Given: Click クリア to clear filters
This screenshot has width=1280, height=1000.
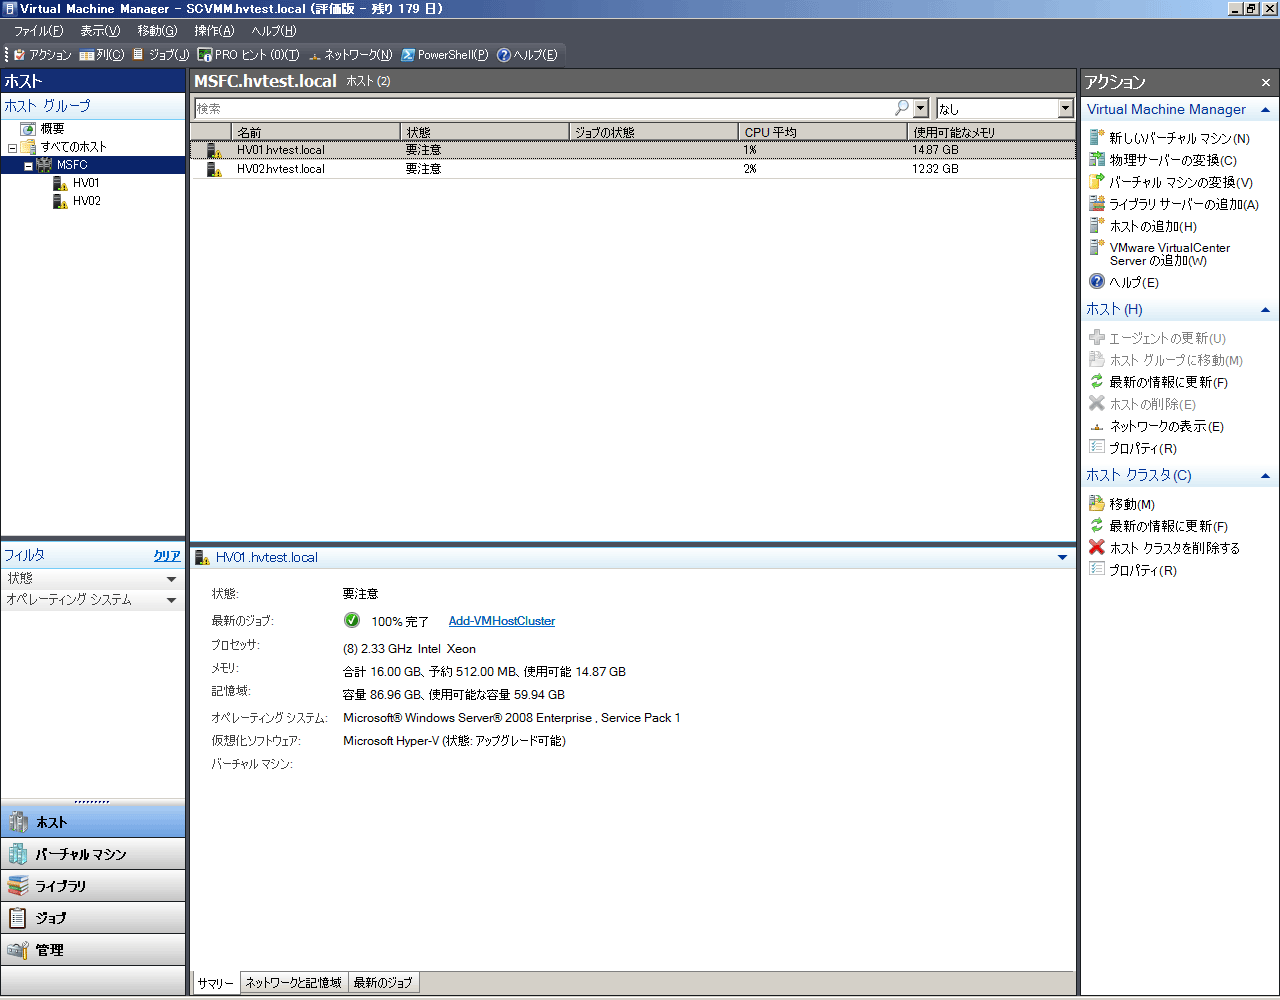Looking at the screenshot, I should [167, 556].
